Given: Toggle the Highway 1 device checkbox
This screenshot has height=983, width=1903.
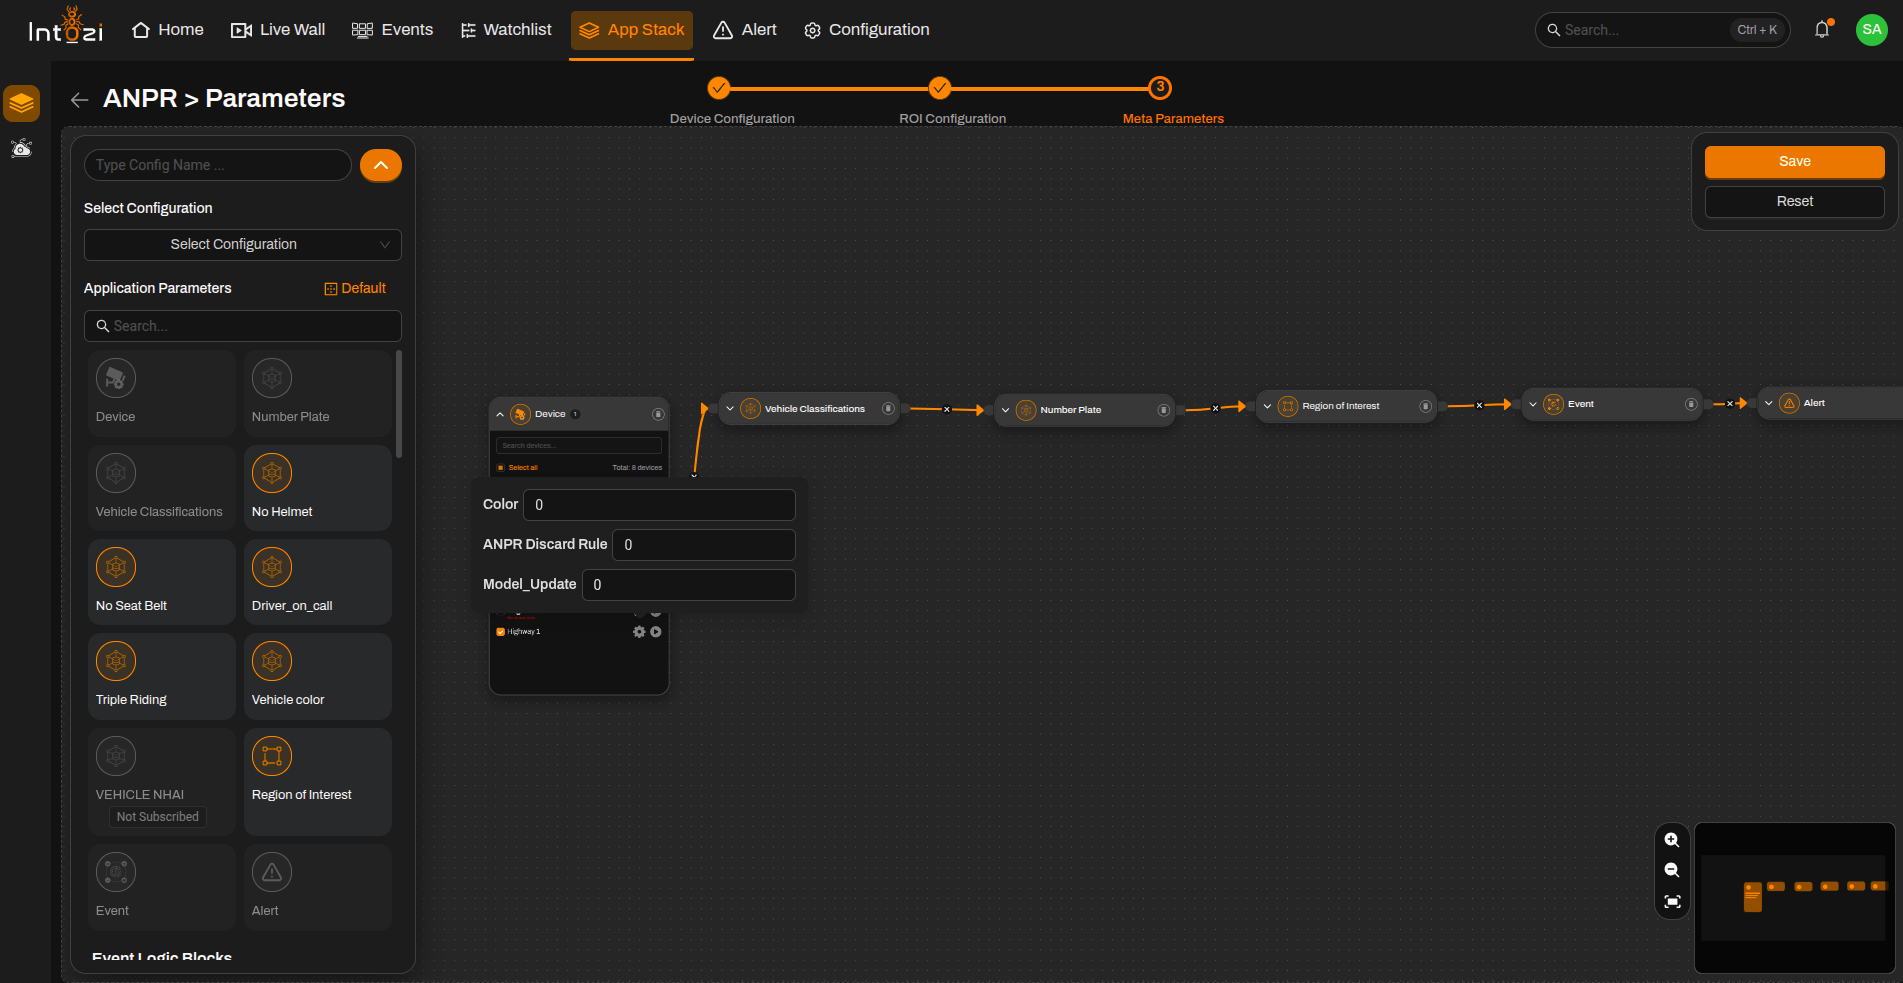Looking at the screenshot, I should [501, 632].
